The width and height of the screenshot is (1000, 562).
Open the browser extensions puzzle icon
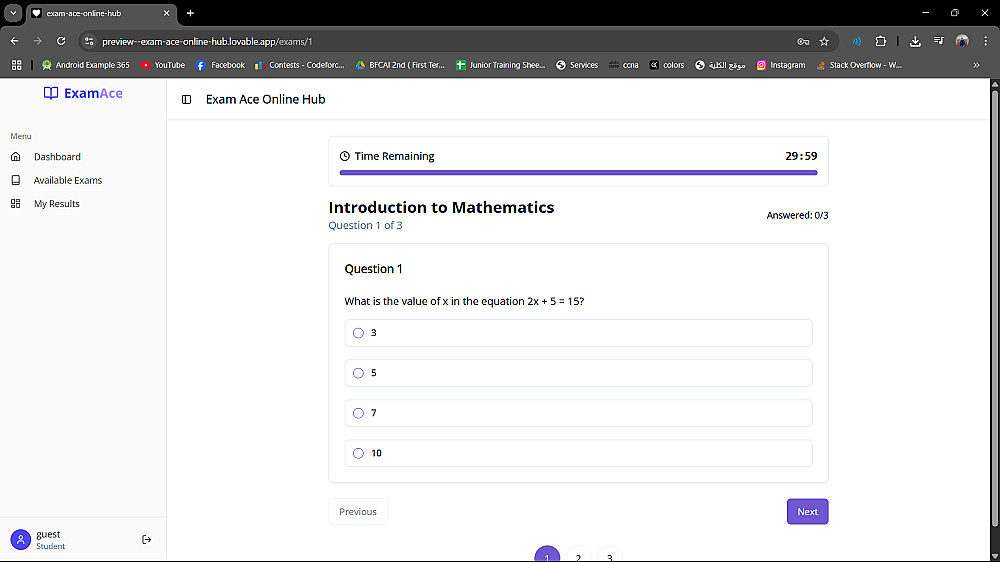click(880, 41)
